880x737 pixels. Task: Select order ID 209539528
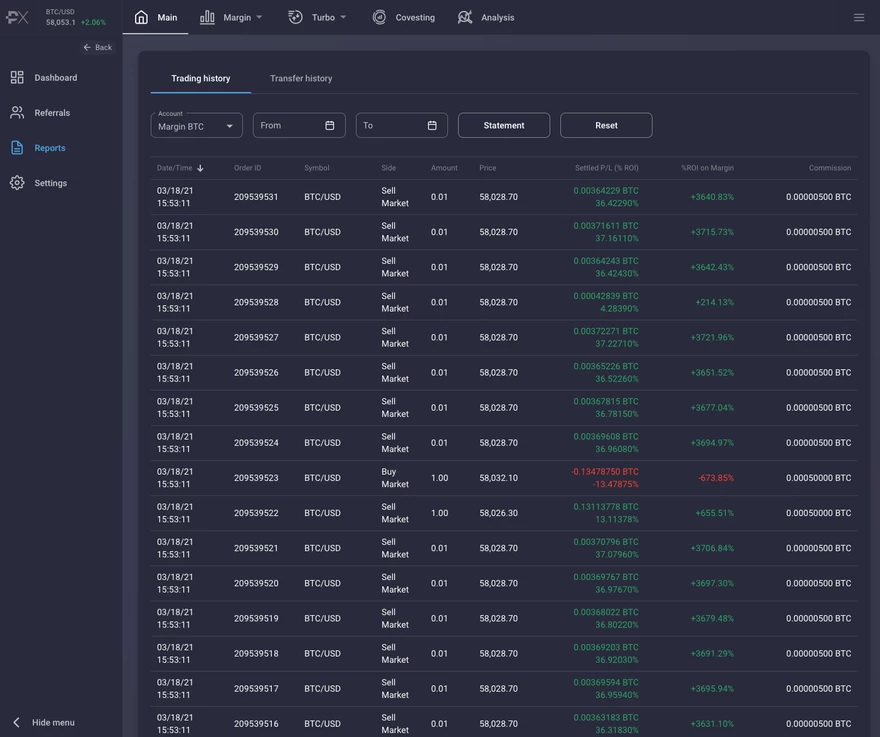click(256, 302)
